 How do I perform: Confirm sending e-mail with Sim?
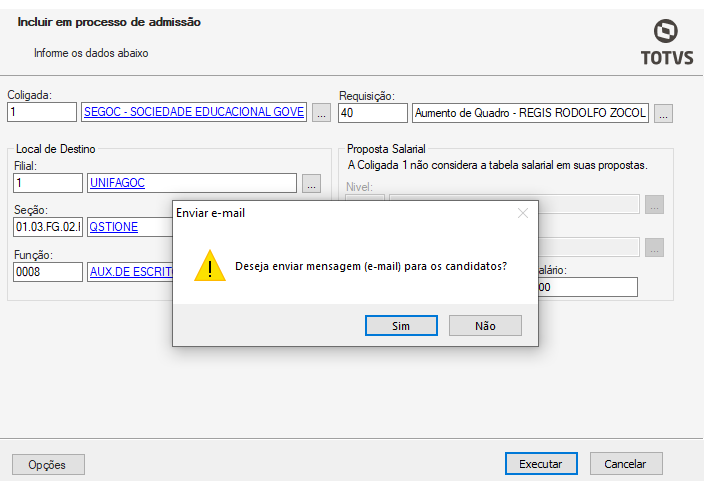point(401,326)
